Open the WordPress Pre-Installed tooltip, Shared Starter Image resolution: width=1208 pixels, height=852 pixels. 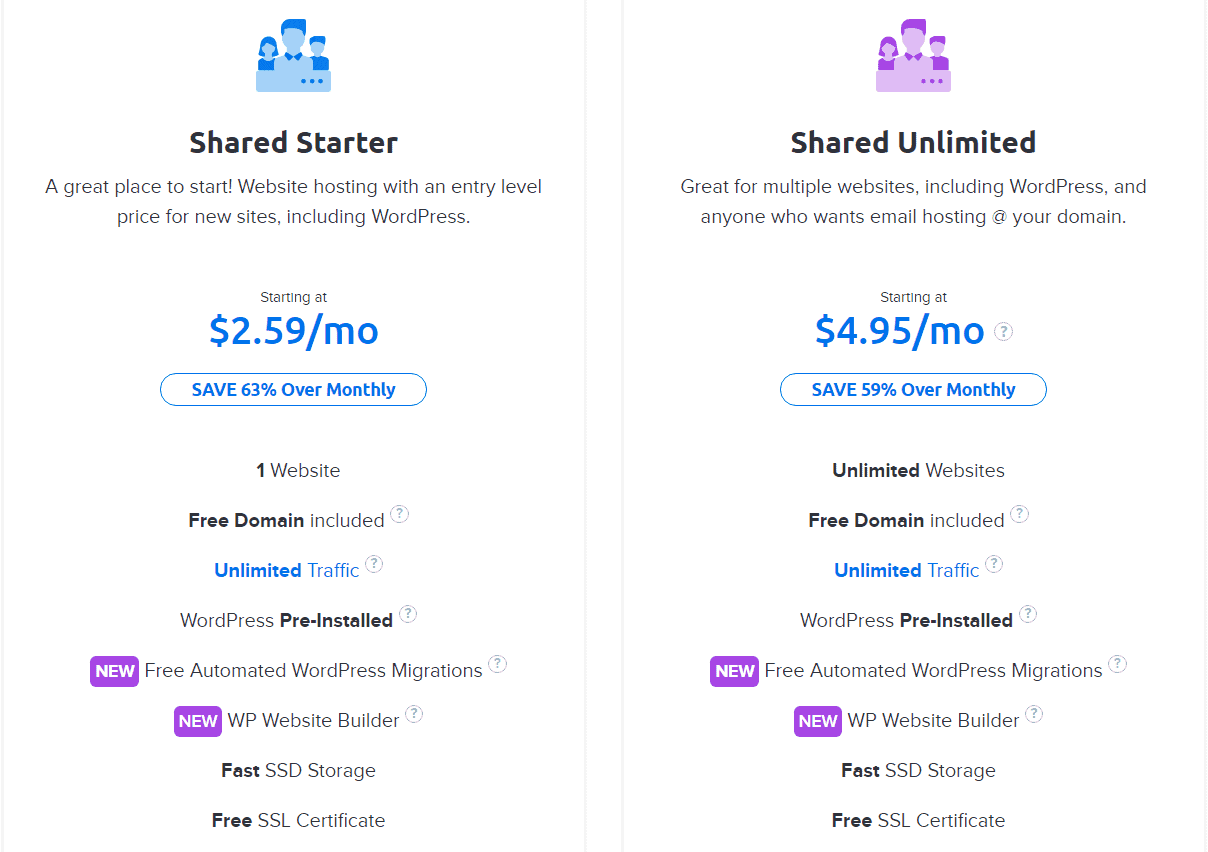pyautogui.click(x=408, y=613)
